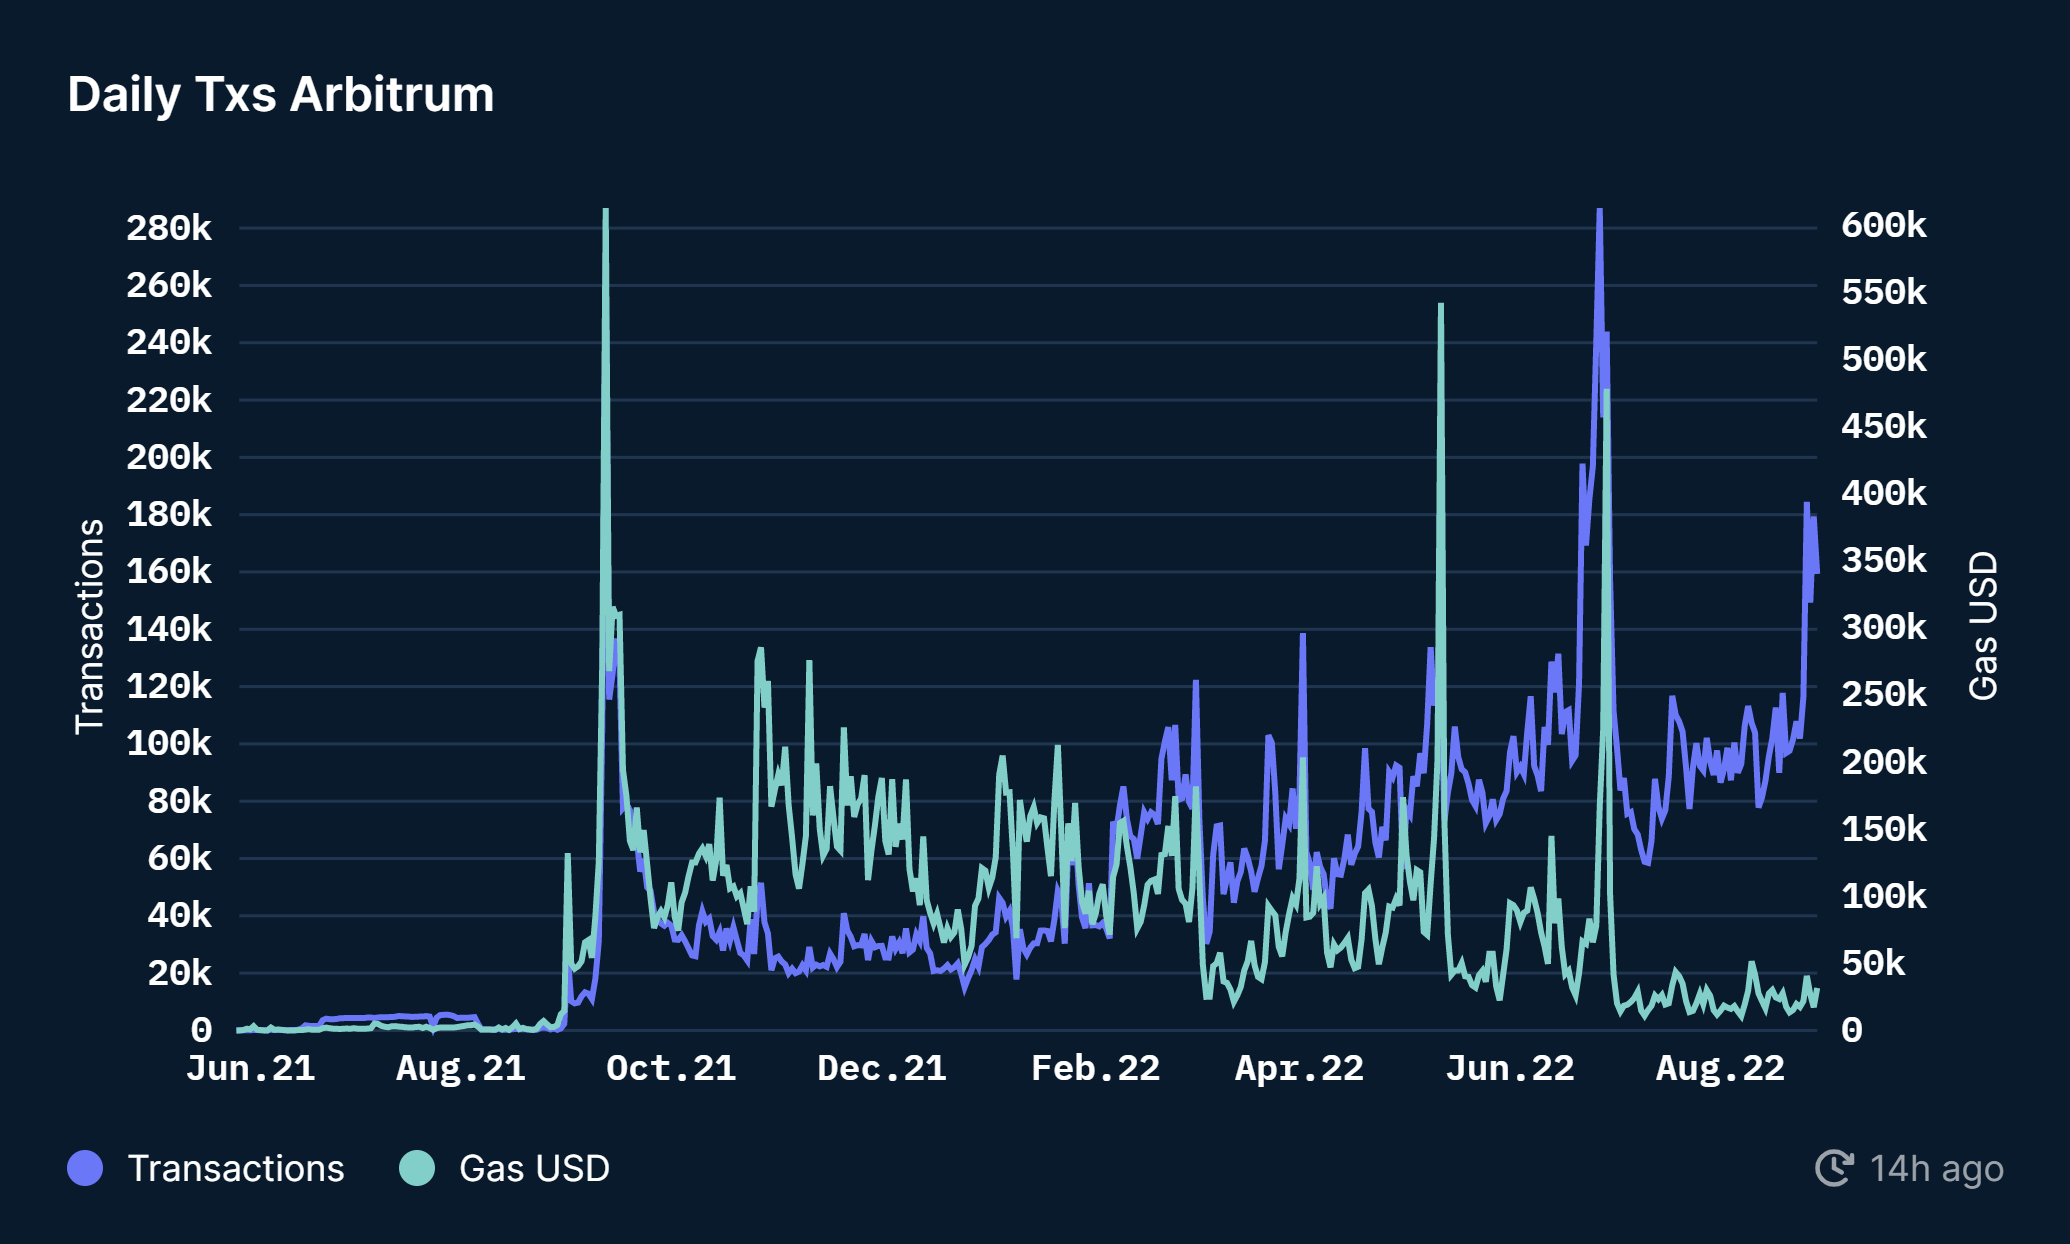
Task: Click the '150k' right axis value
Action: tap(1884, 829)
